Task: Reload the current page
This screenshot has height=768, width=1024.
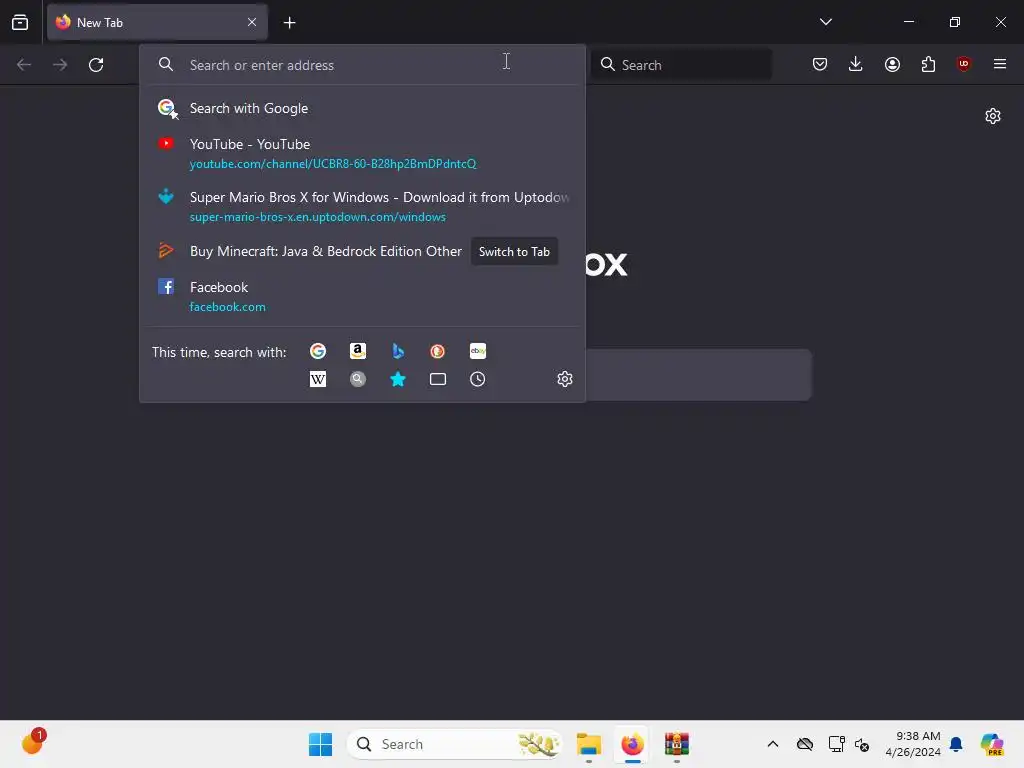Action: click(x=96, y=65)
